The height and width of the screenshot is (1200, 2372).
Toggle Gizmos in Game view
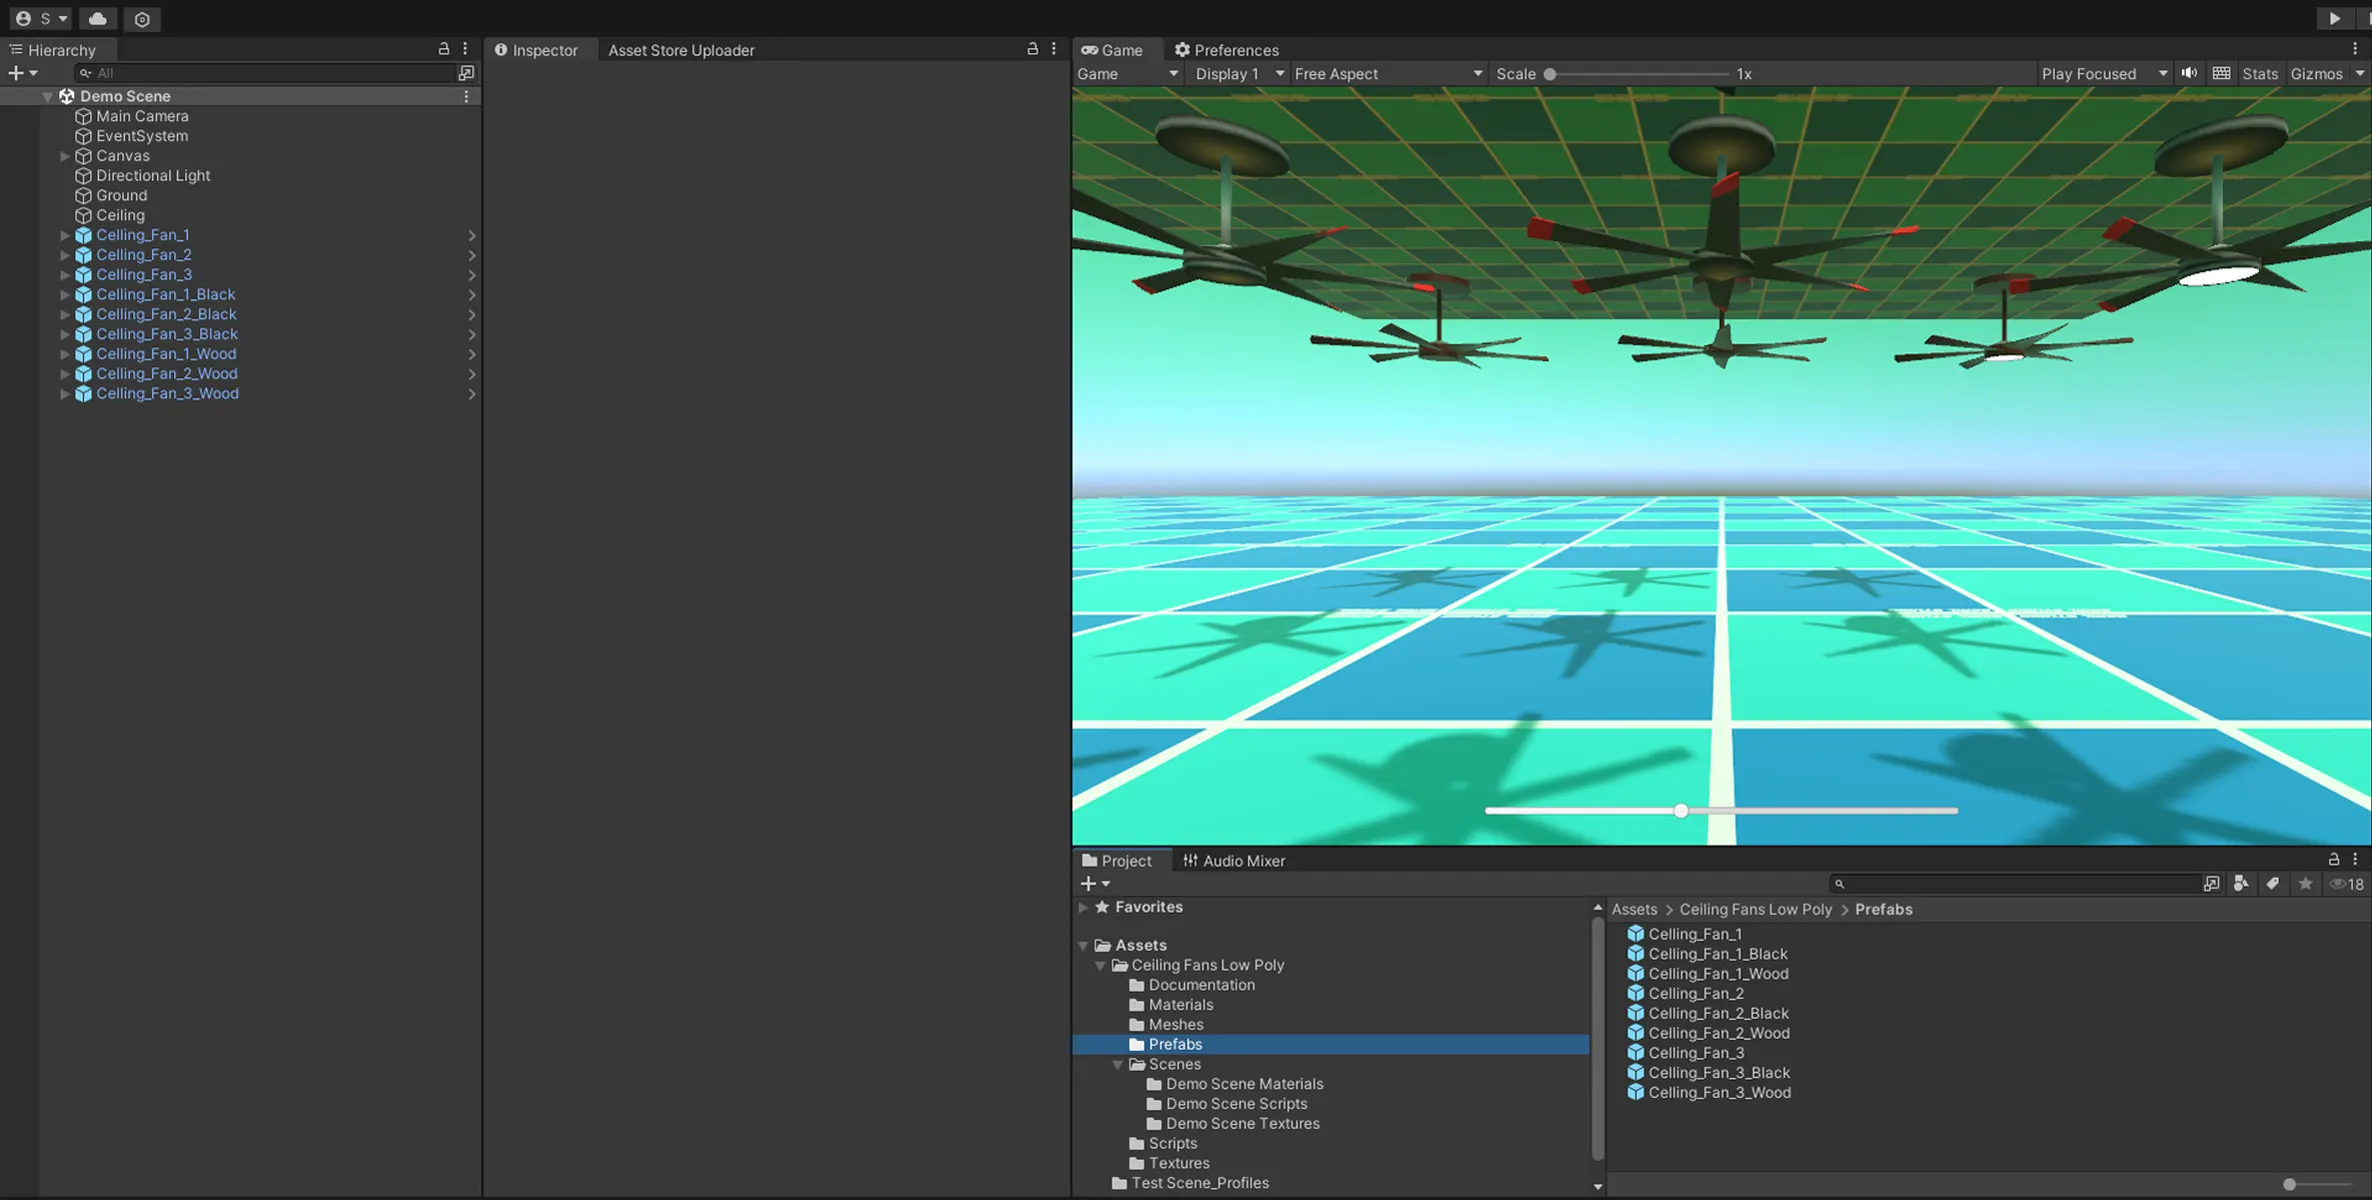click(2316, 74)
